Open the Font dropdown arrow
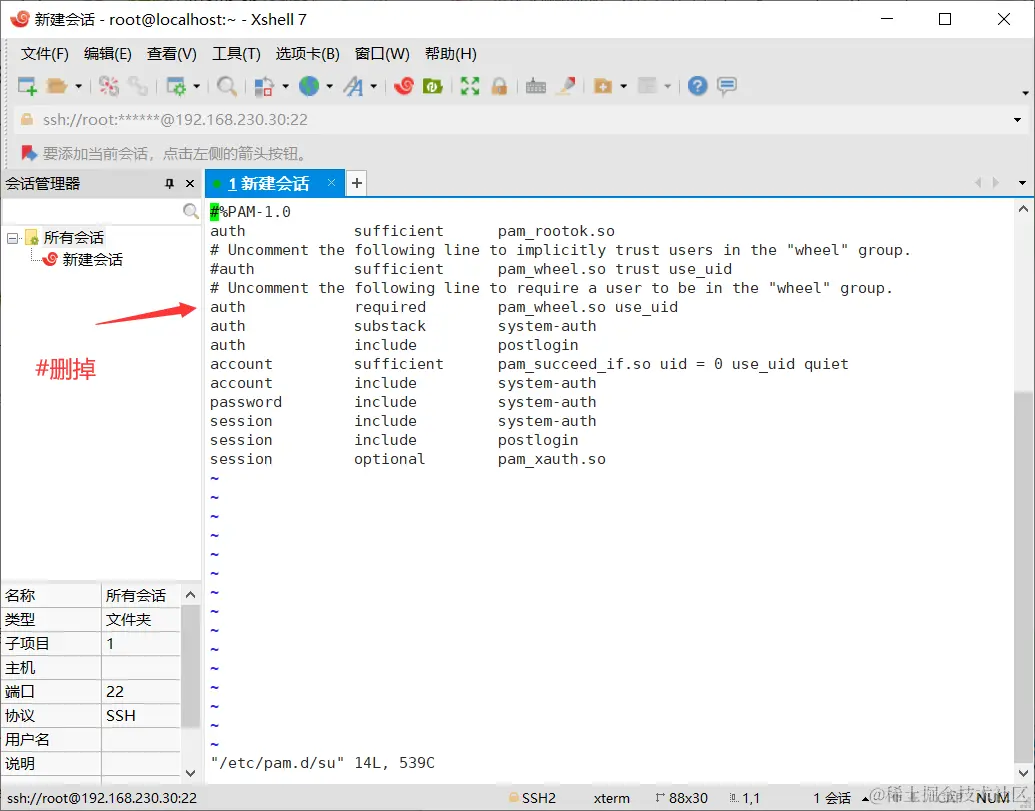 pyautogui.click(x=374, y=86)
